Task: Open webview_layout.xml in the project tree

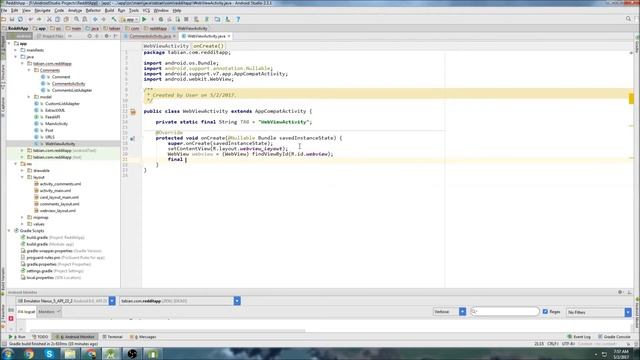Action: click(58, 211)
